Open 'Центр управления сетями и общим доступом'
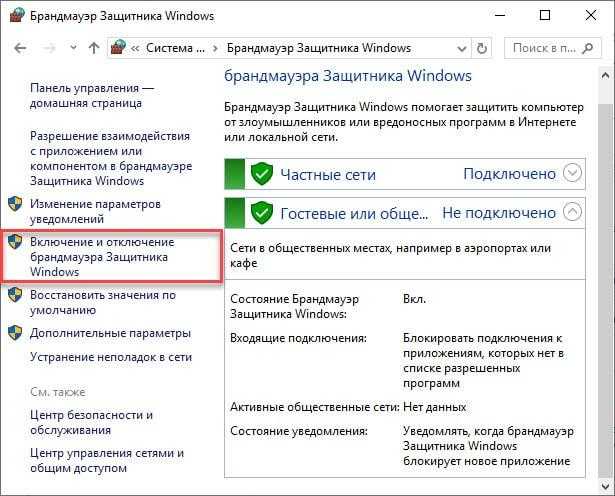This screenshot has width=615, height=496. click(x=107, y=460)
